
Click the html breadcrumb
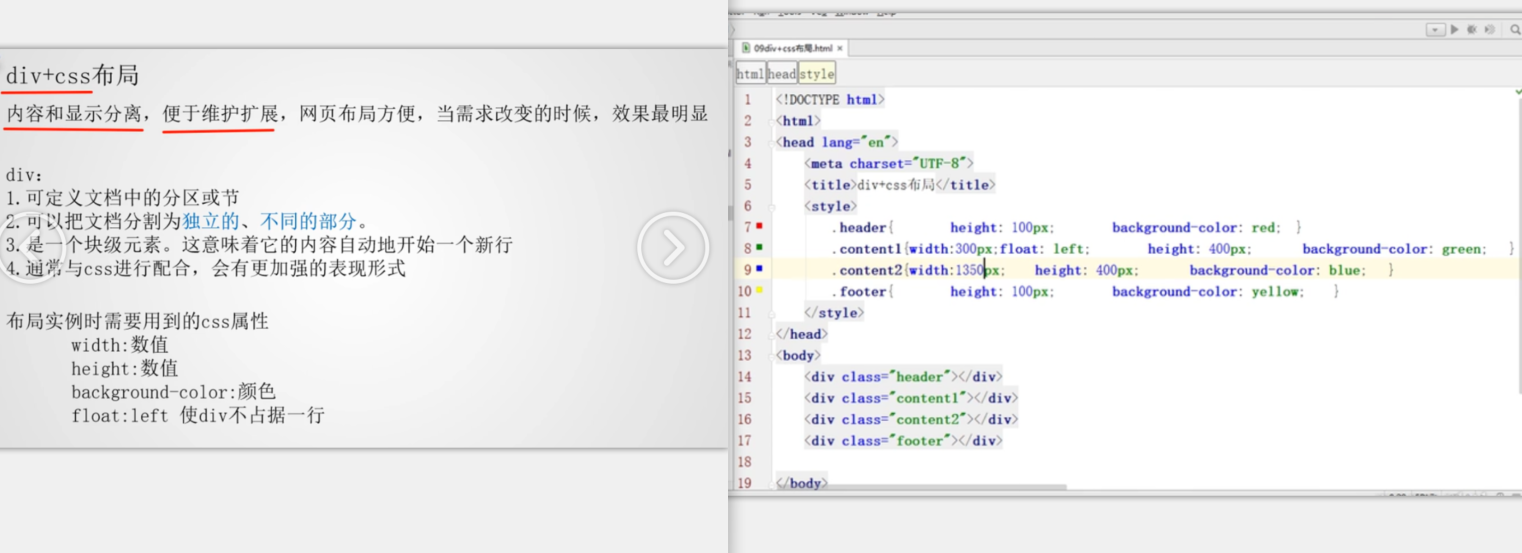pos(750,74)
